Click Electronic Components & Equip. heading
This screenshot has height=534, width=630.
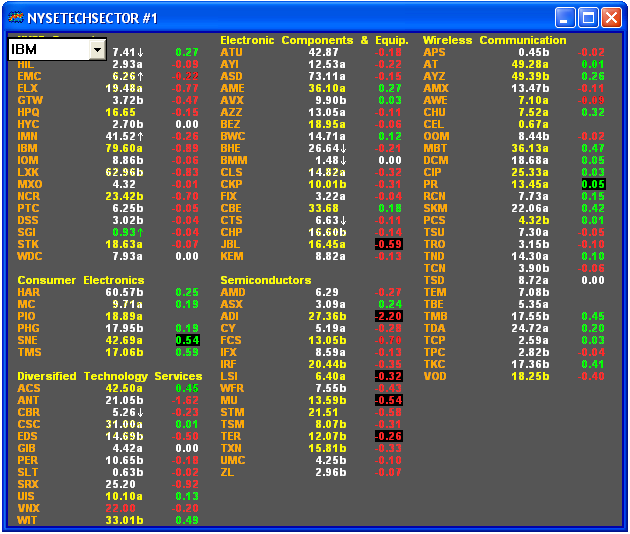(x=314, y=40)
